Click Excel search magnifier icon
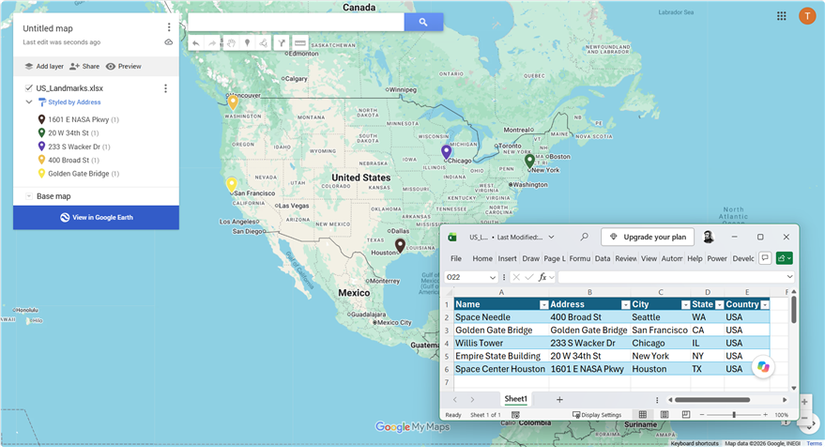The image size is (825, 447). 584,237
